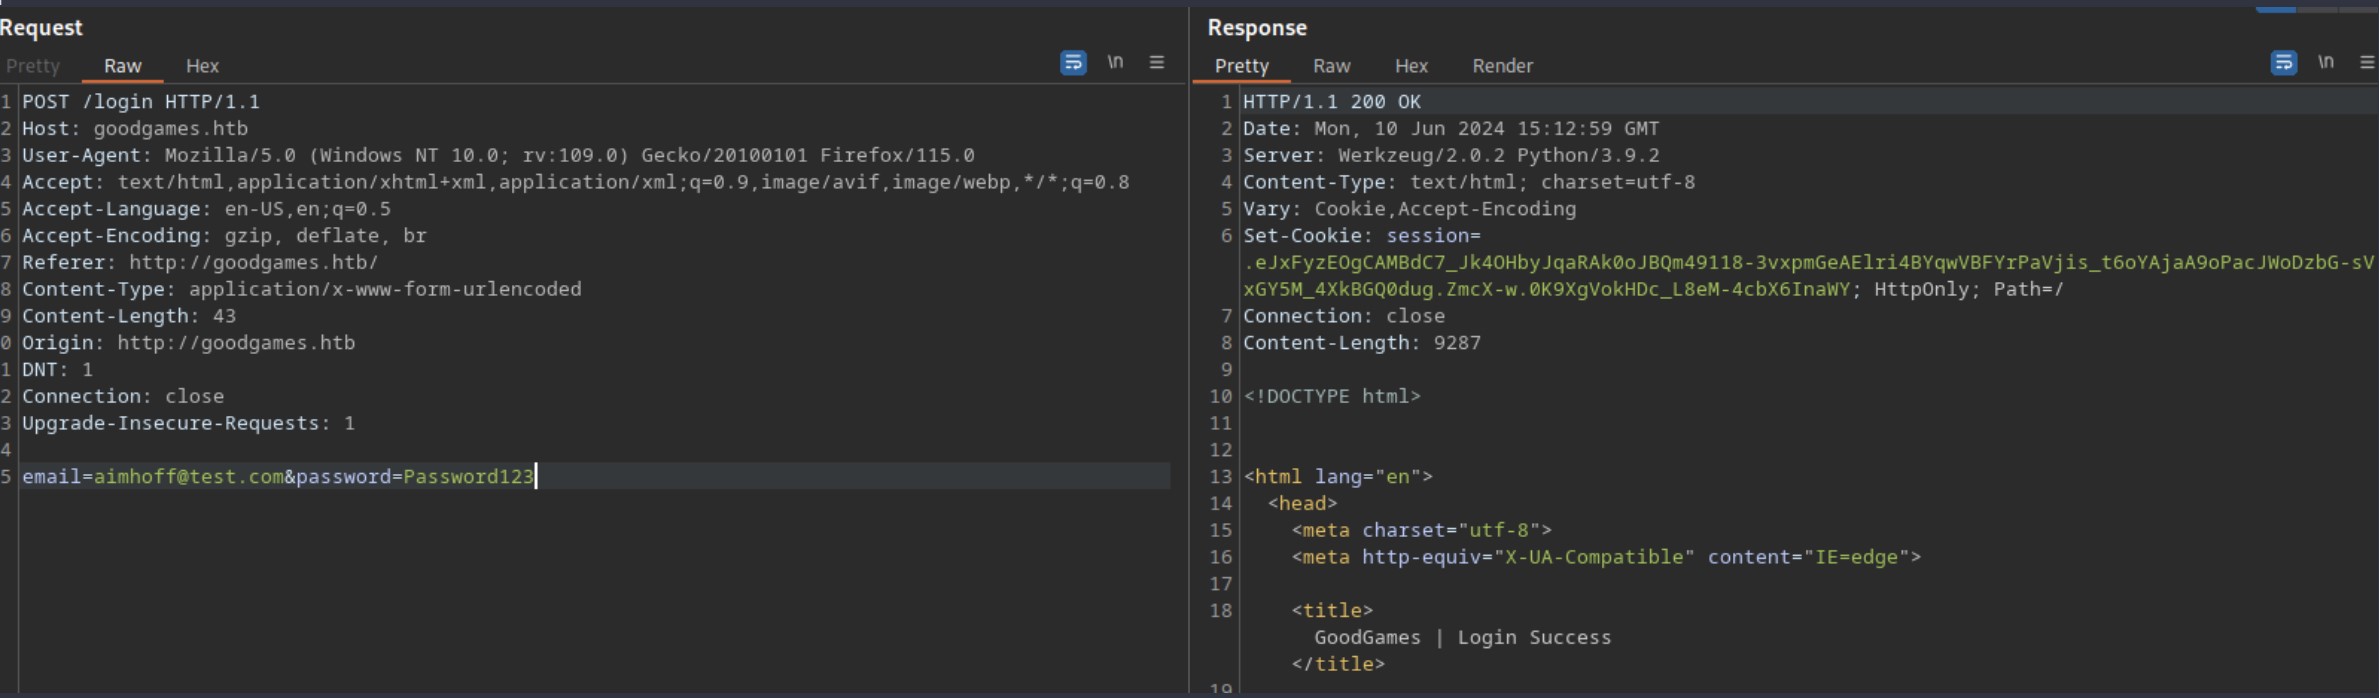Click the Content-Length: 43 request header
This screenshot has width=2379, height=698.
[x=129, y=316]
